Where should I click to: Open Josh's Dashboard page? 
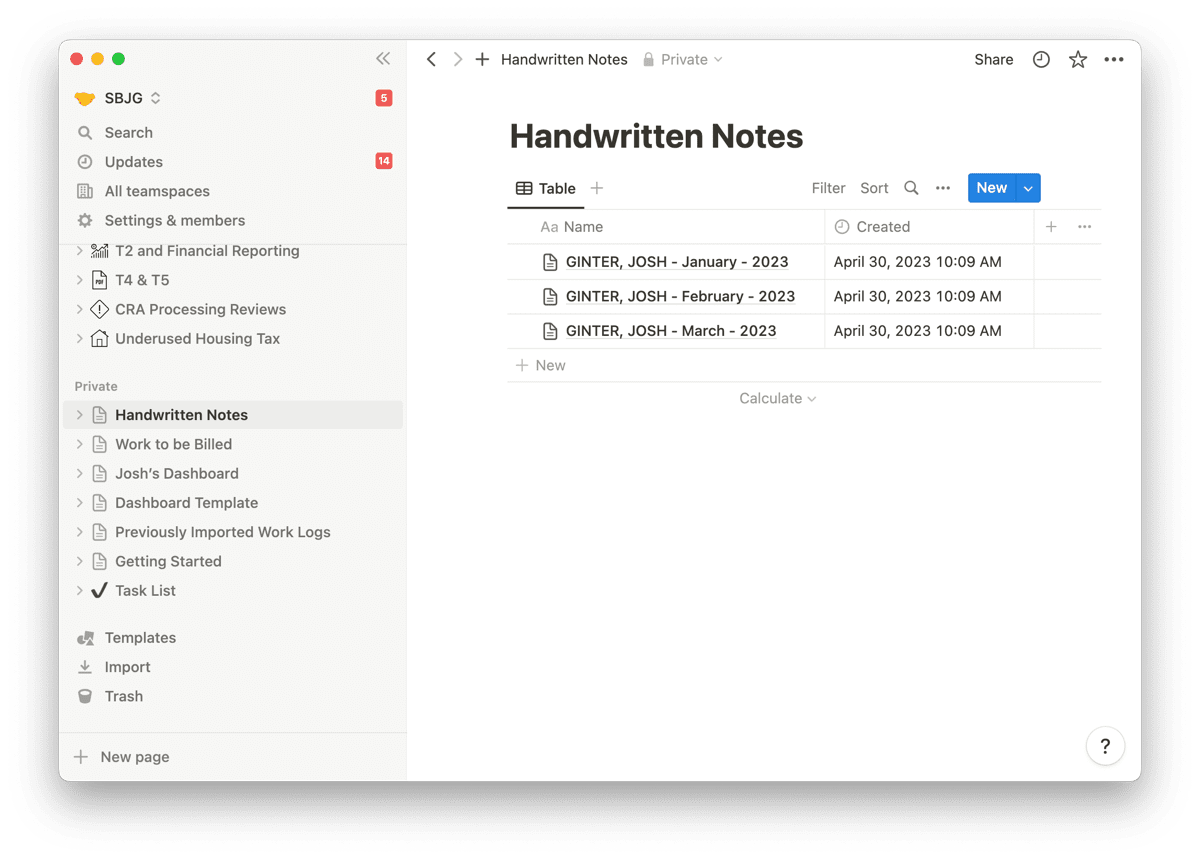click(177, 473)
